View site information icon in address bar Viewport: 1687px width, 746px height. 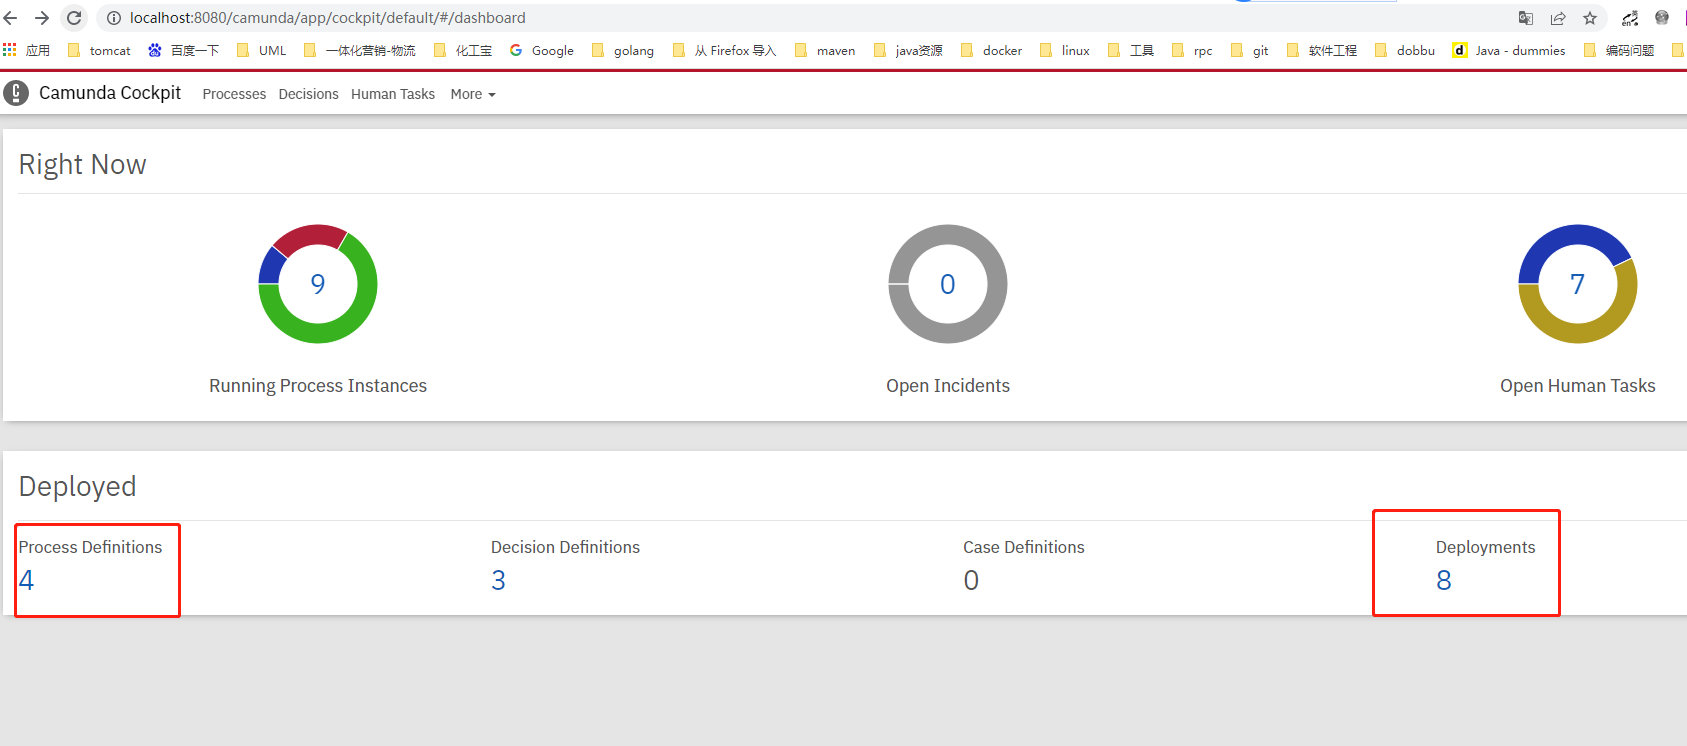point(114,18)
